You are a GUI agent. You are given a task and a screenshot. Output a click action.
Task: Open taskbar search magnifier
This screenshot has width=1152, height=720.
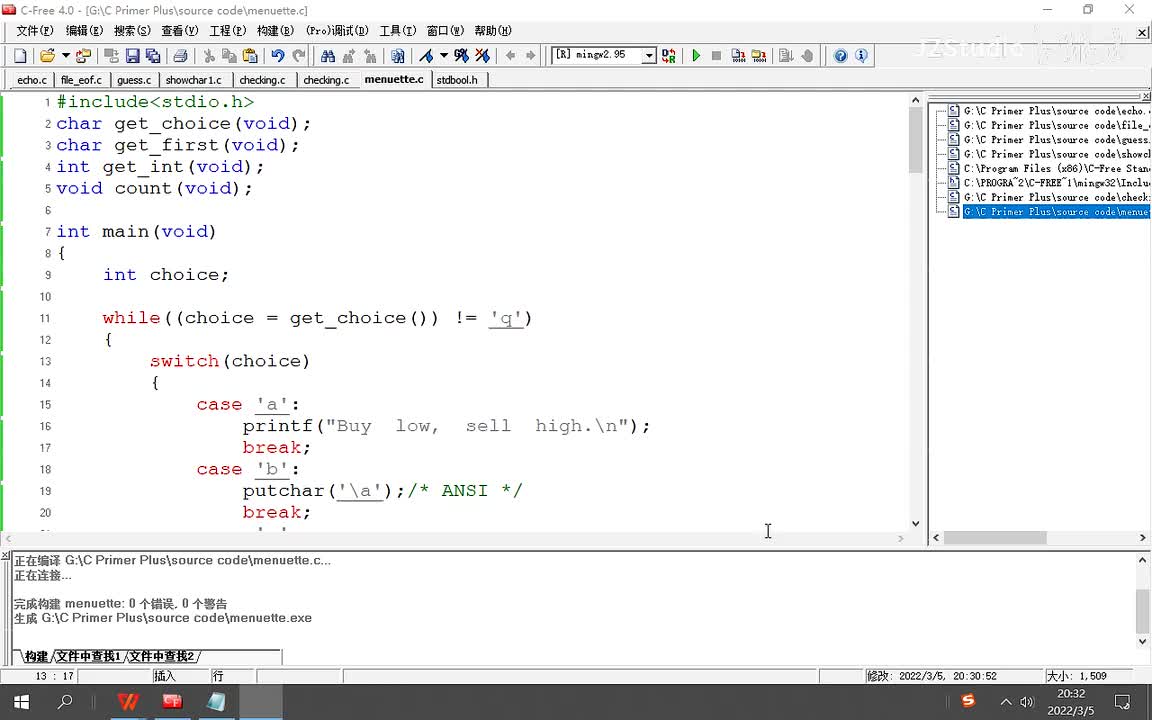[65, 702]
